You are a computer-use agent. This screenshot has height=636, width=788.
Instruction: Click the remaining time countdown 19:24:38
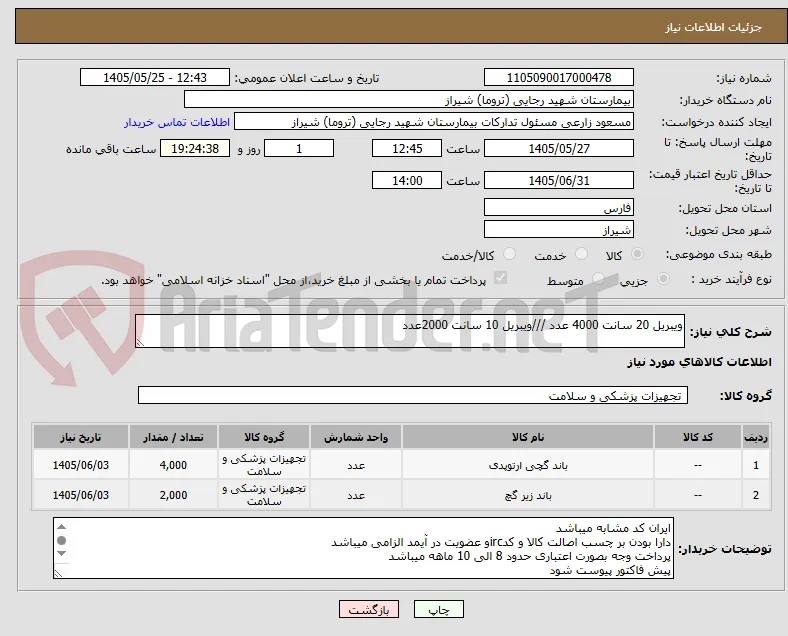195,149
